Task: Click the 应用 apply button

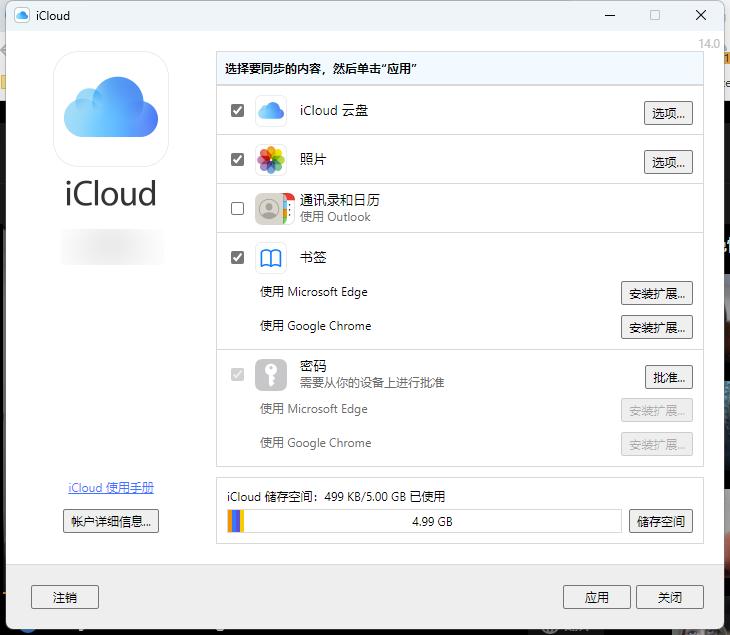Action: [596, 597]
